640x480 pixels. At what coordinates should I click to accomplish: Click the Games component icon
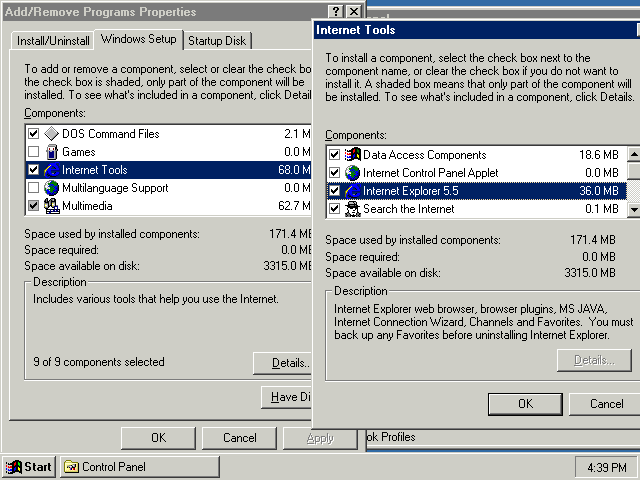pyautogui.click(x=51, y=152)
